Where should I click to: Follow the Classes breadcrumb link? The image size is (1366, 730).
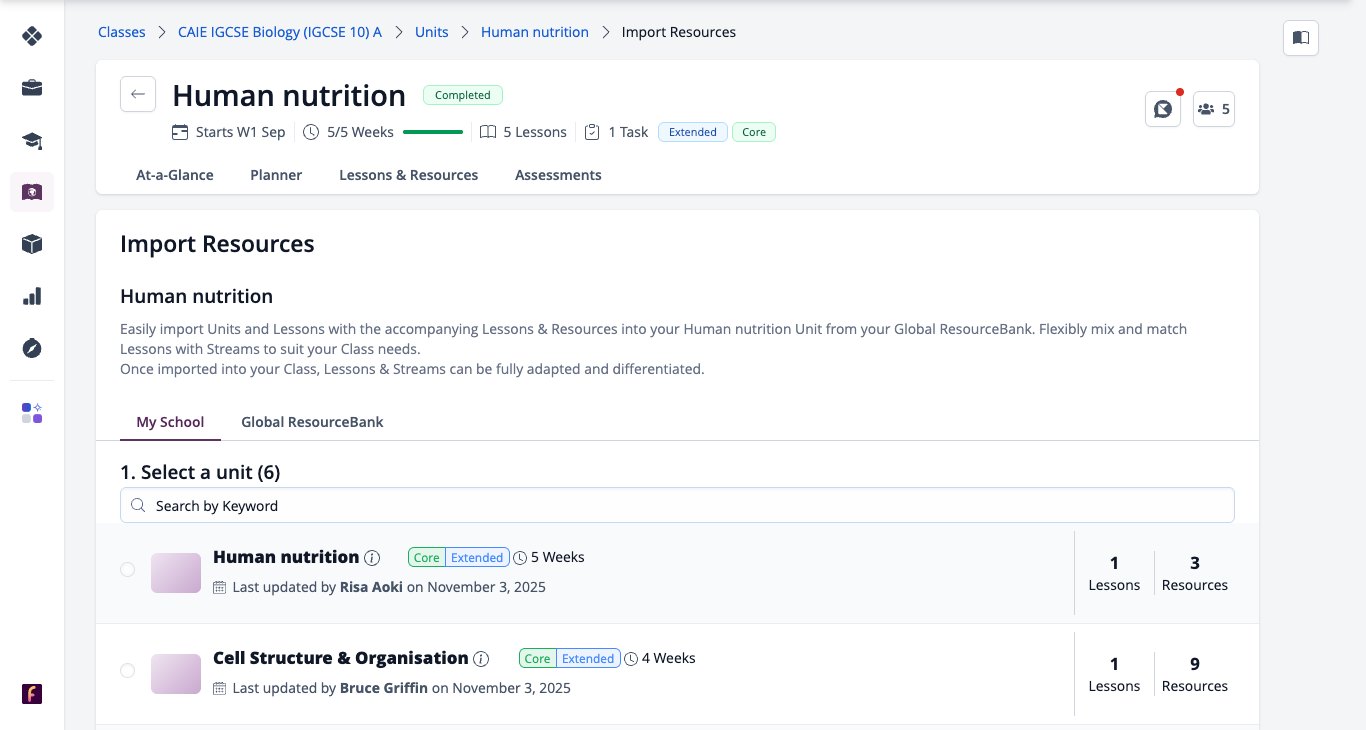coord(122,32)
